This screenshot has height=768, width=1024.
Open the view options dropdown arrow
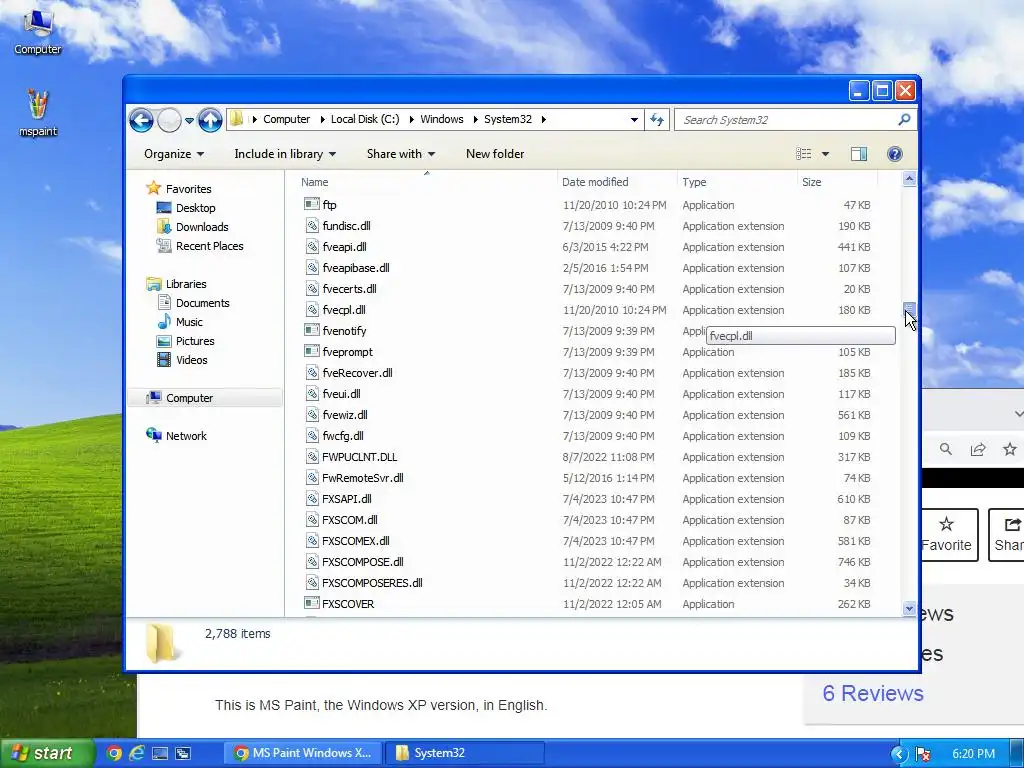pyautogui.click(x=825, y=154)
